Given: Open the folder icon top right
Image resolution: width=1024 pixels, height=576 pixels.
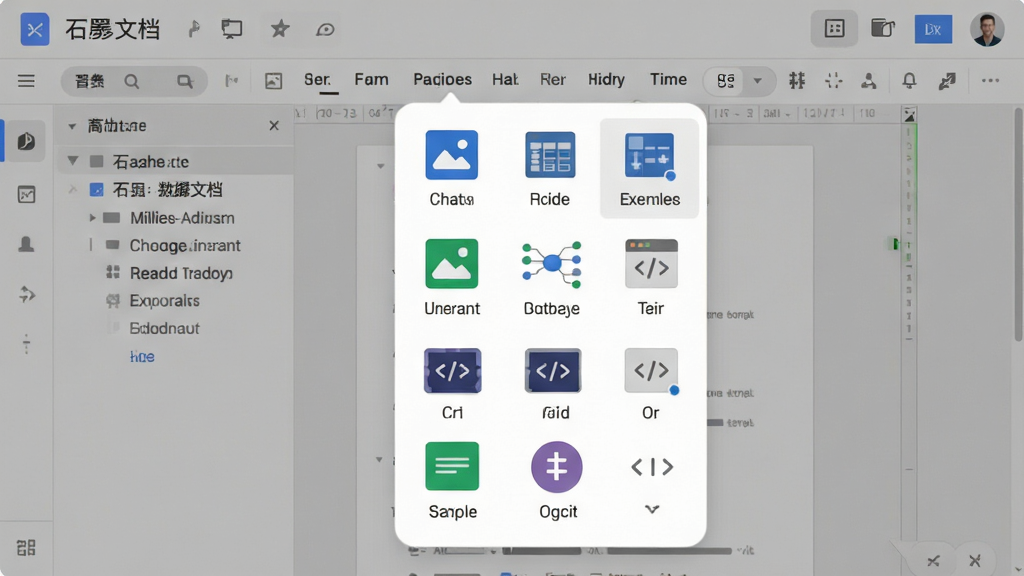Looking at the screenshot, I should coord(882,29).
